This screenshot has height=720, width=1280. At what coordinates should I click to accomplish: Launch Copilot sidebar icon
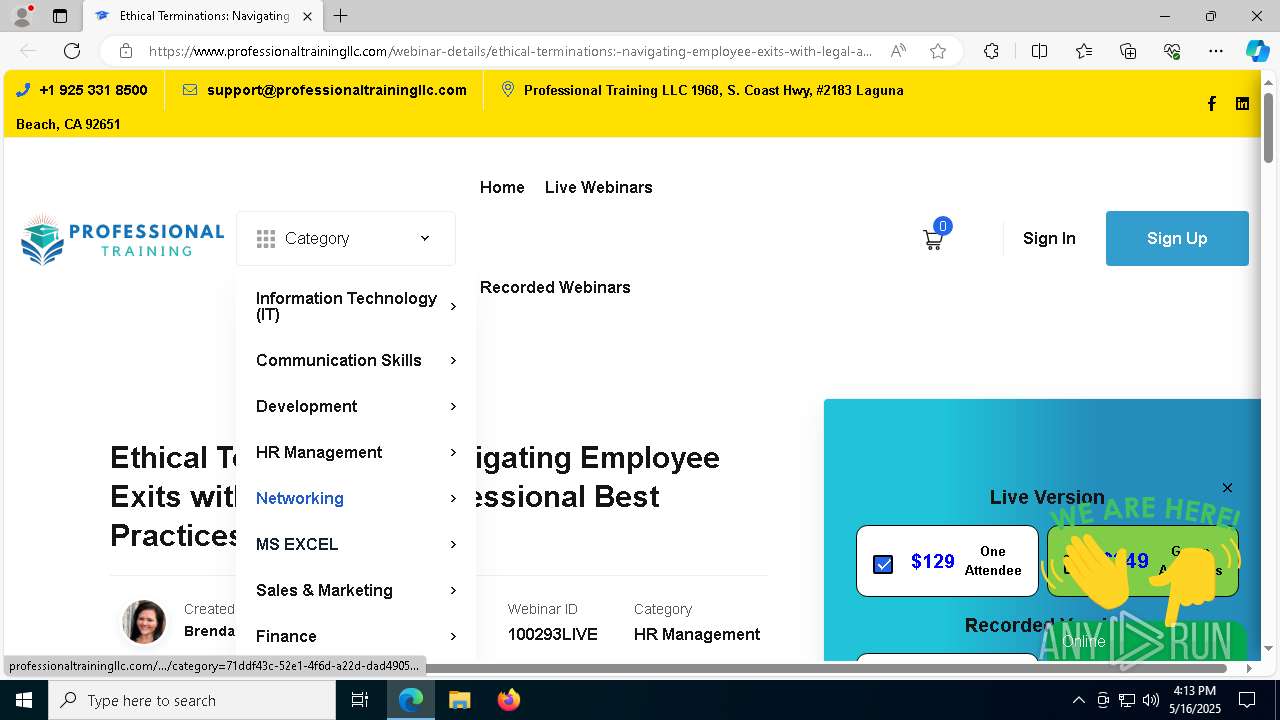(x=1257, y=51)
